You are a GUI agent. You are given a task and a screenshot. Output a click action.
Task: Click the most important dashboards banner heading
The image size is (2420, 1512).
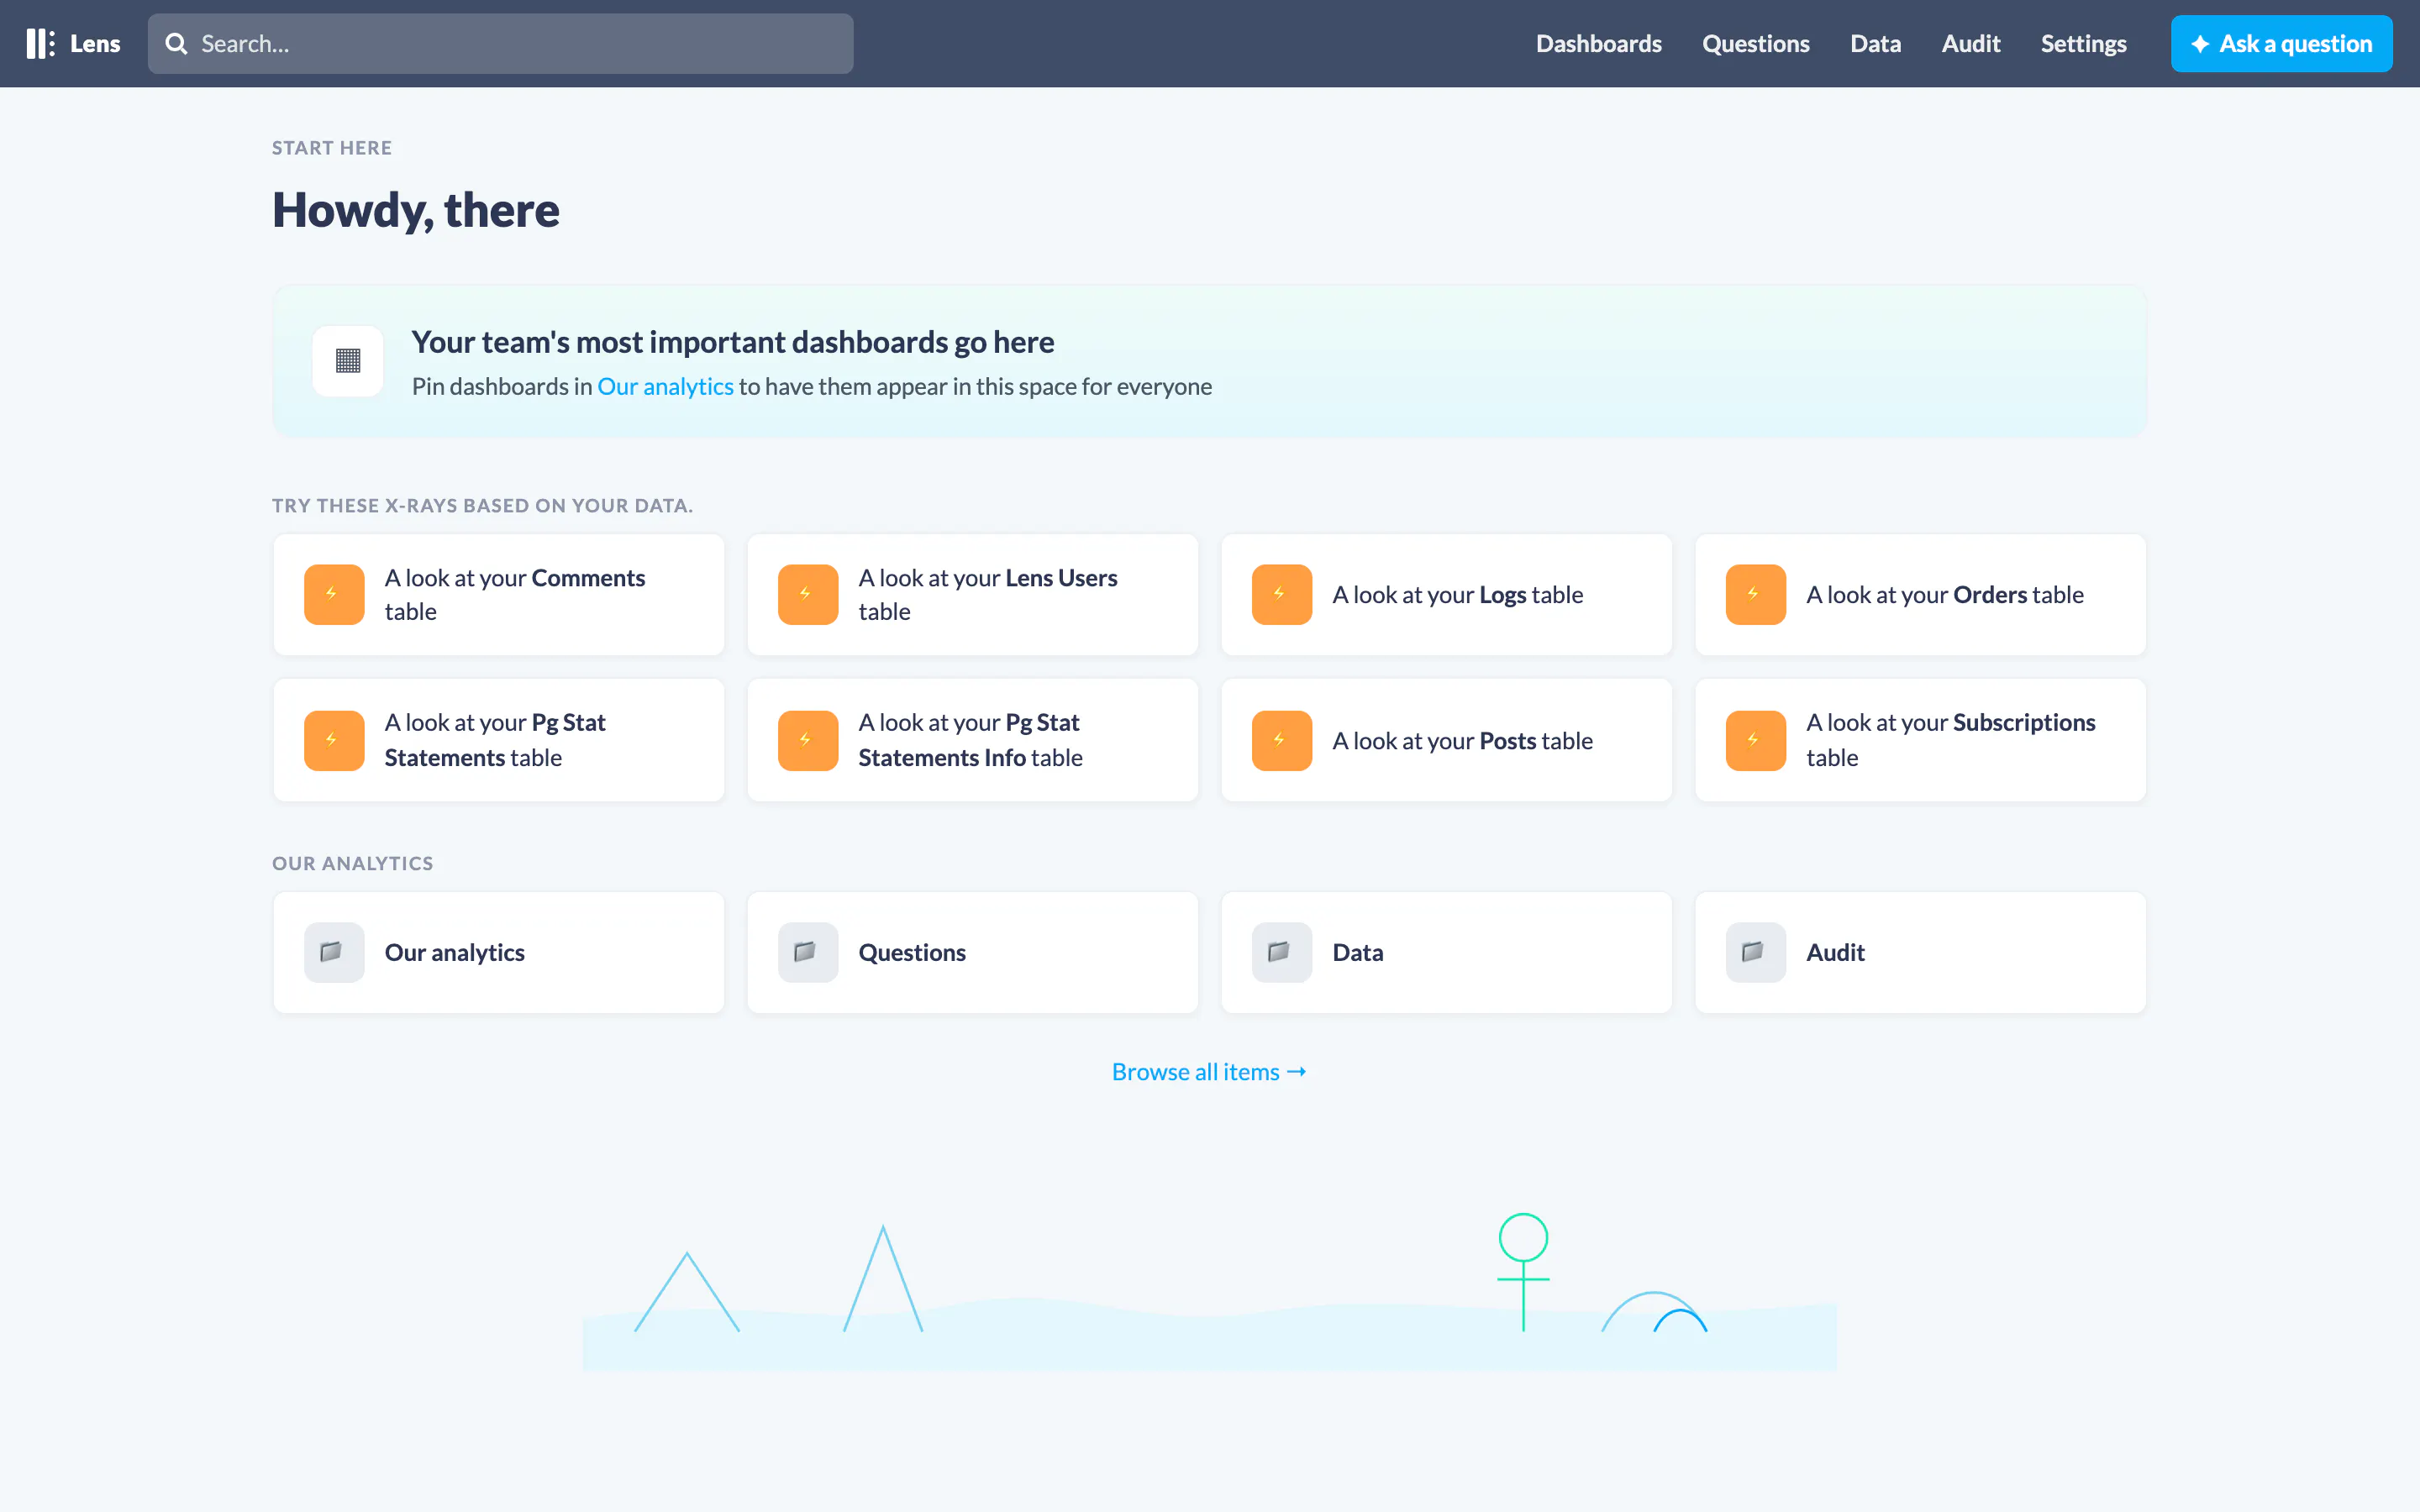click(733, 342)
